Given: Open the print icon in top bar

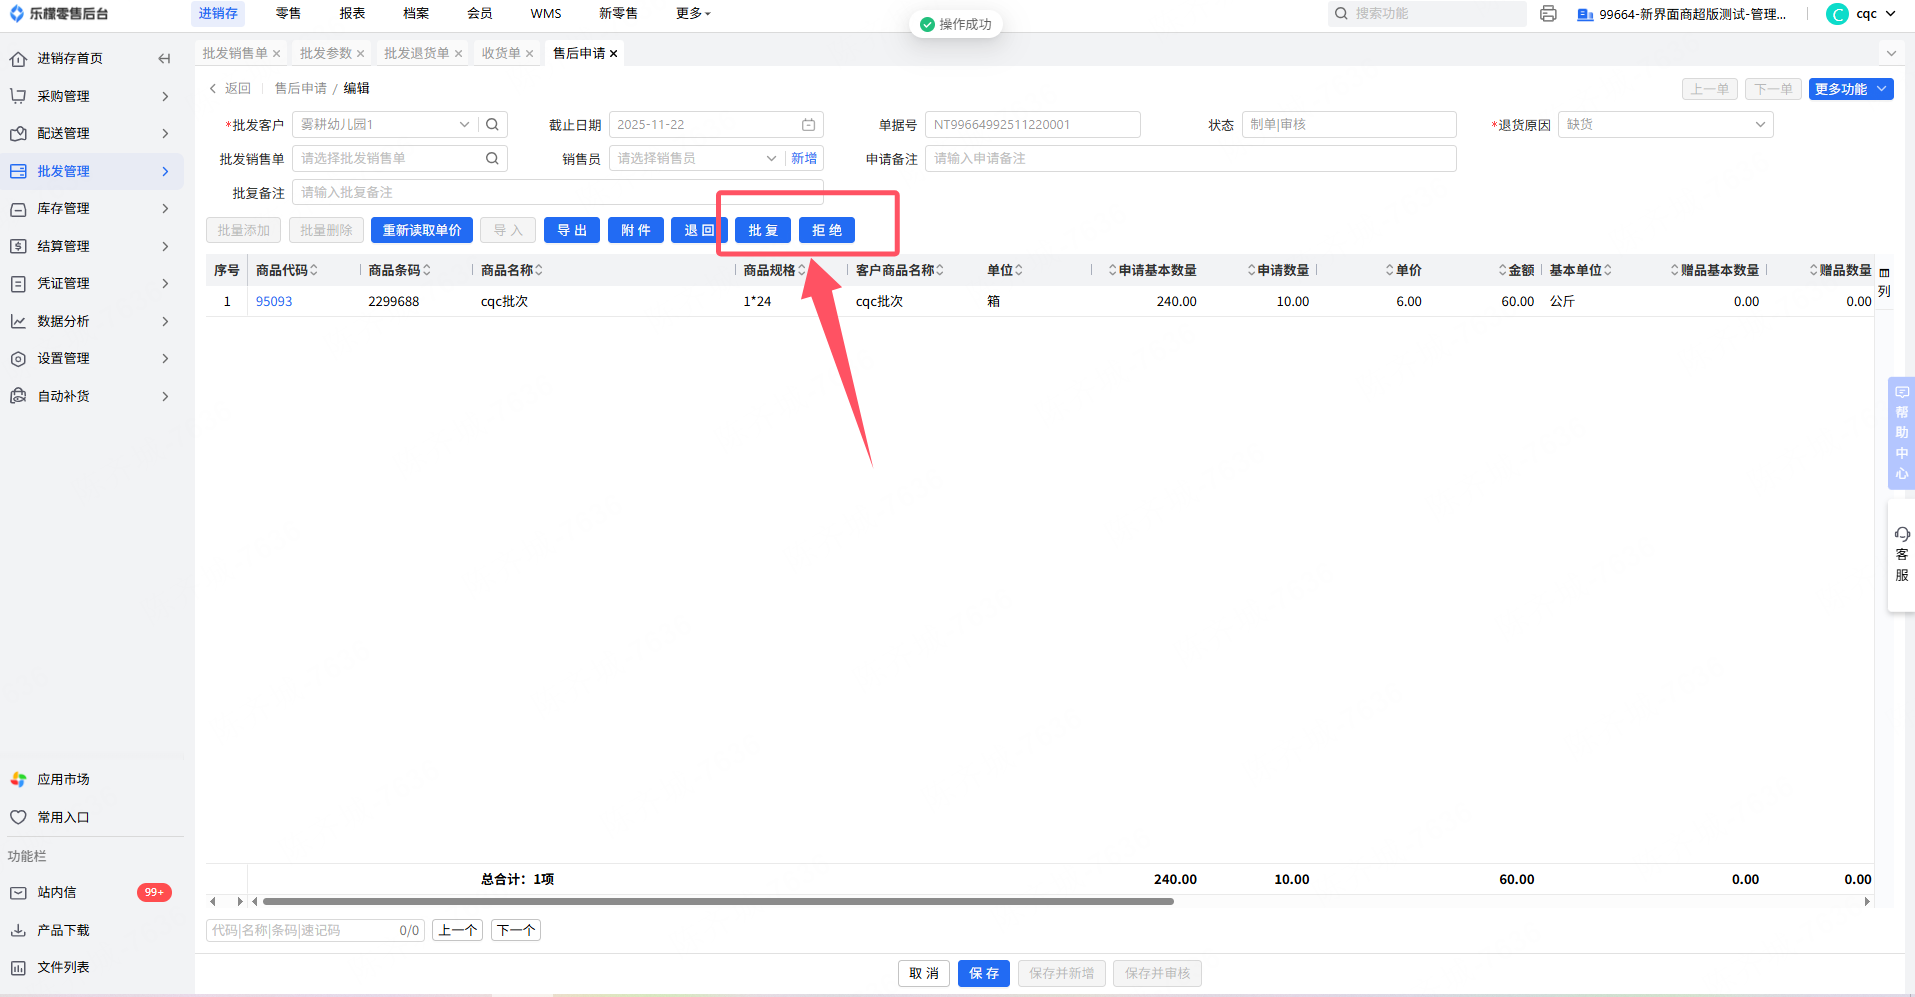Looking at the screenshot, I should [x=1548, y=14].
